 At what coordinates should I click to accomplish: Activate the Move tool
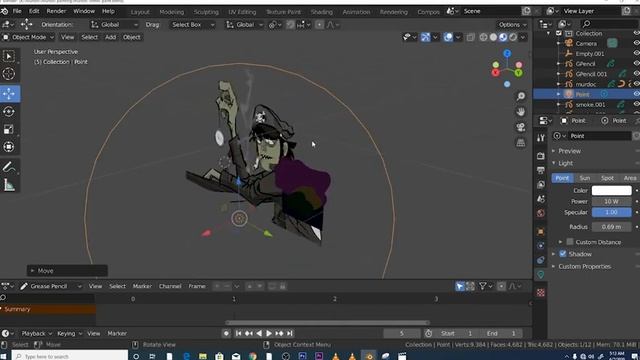click(9, 93)
